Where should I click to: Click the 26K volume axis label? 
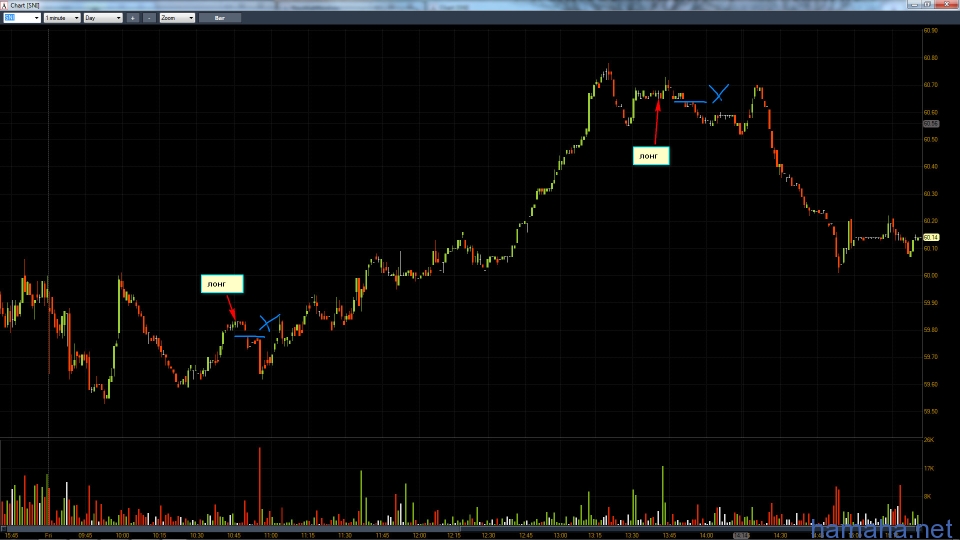tap(929, 440)
